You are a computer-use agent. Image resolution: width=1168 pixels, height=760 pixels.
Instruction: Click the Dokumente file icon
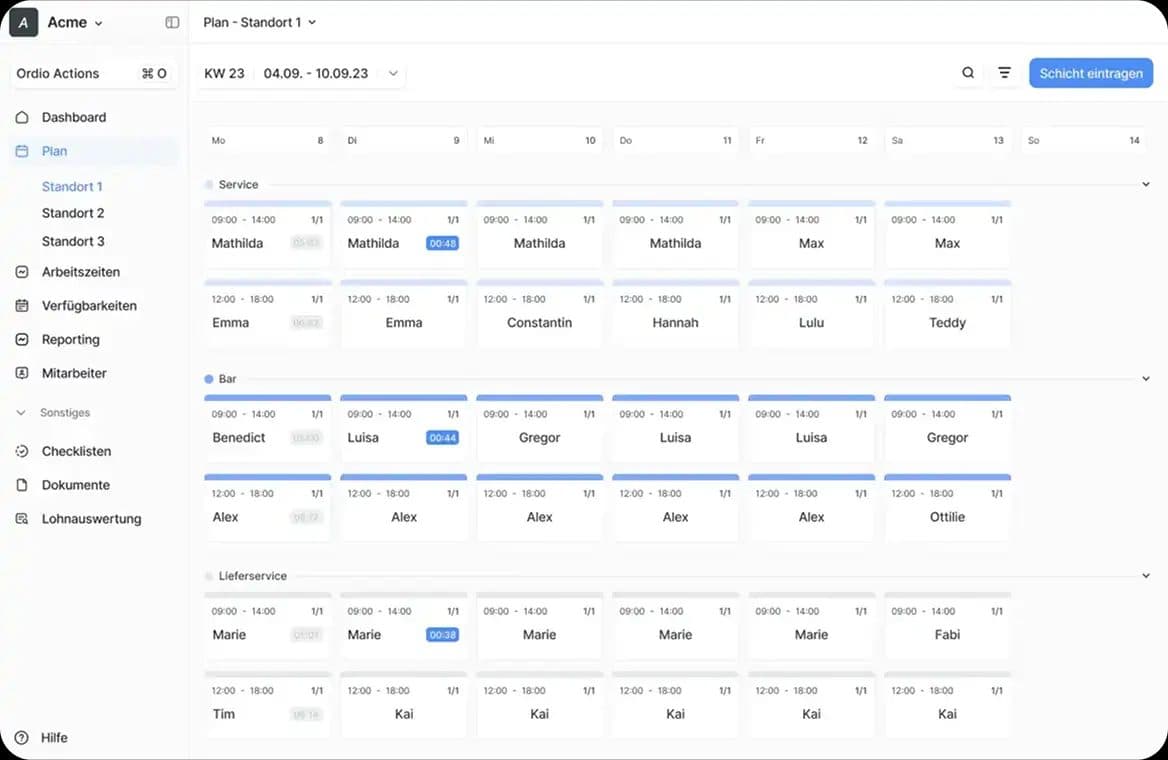point(22,485)
